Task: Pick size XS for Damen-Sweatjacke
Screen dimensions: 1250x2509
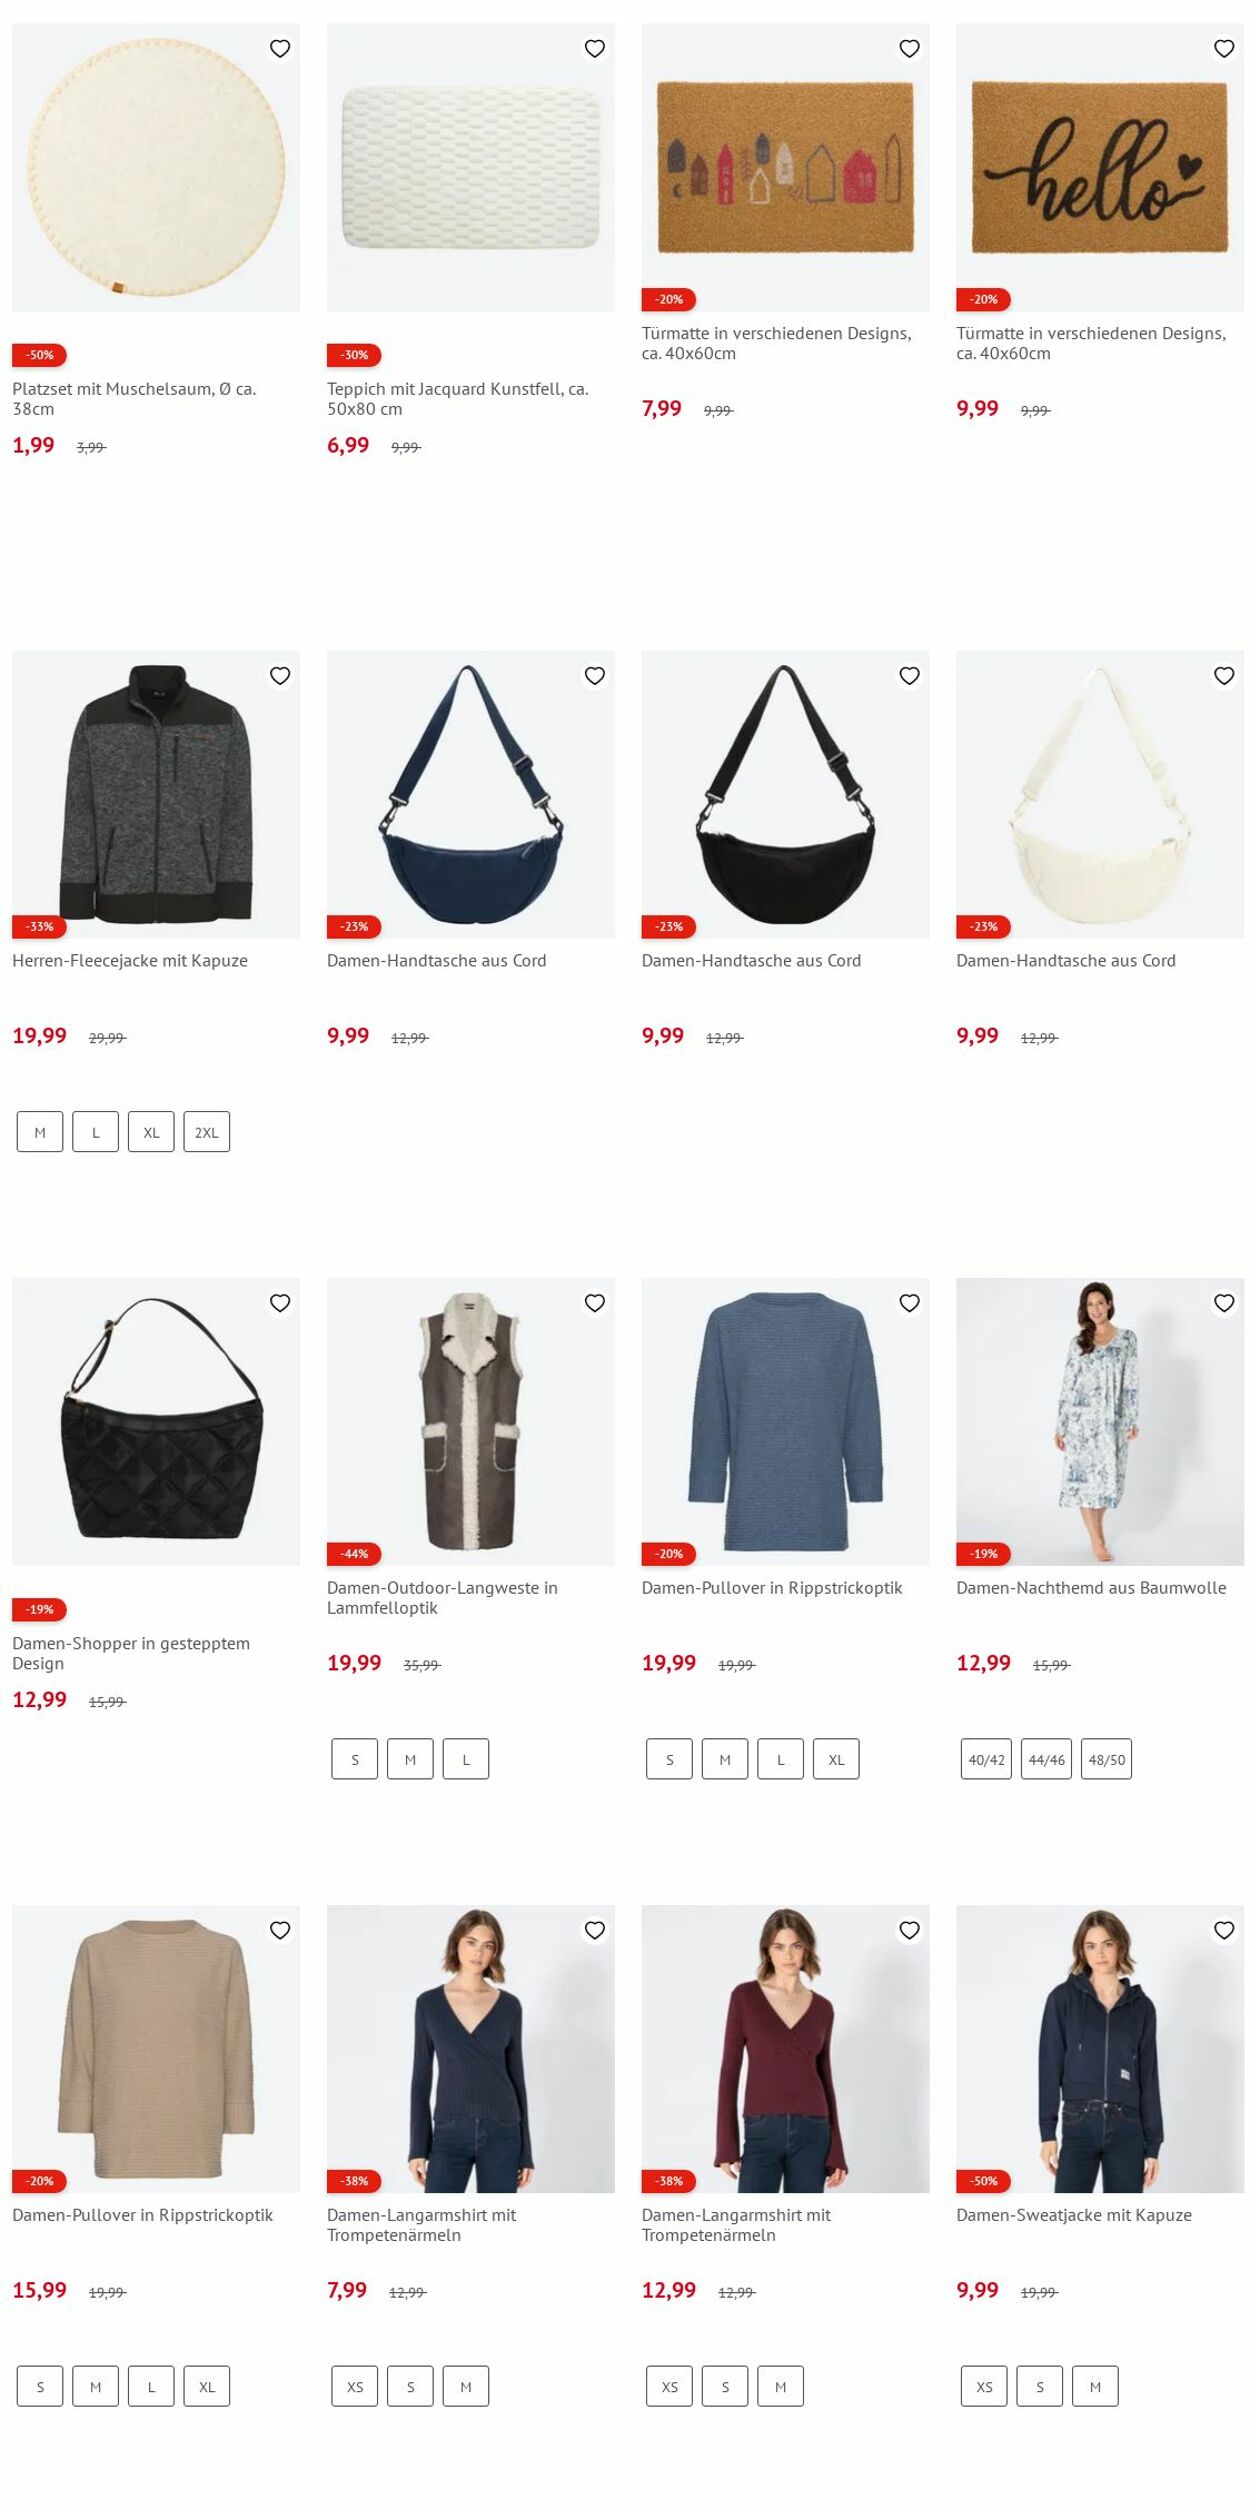Action: 984,2386
